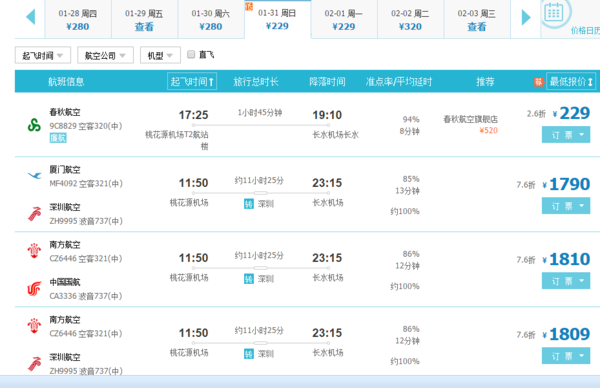The height and width of the screenshot is (388, 600).
Task: Click the 推荐 column header
Action: 485,82
